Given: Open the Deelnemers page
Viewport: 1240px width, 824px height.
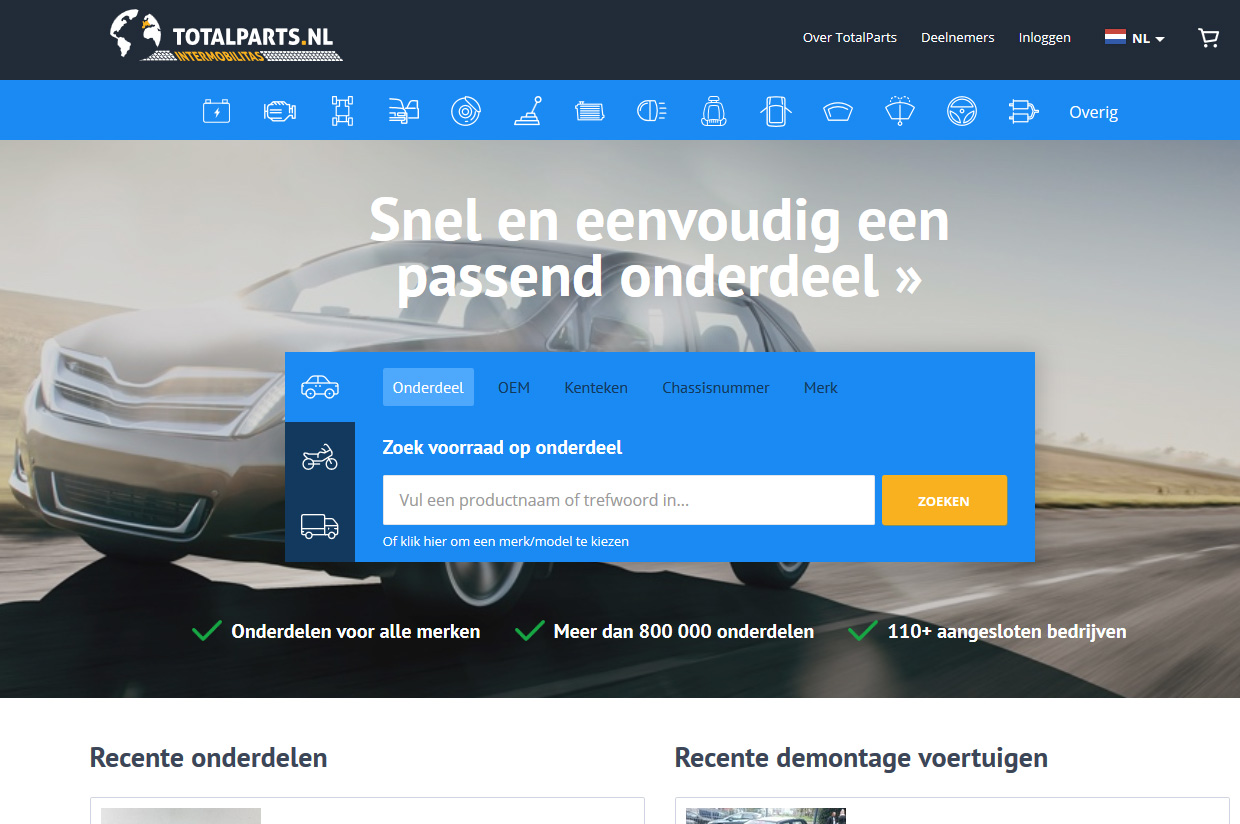Looking at the screenshot, I should click(958, 38).
